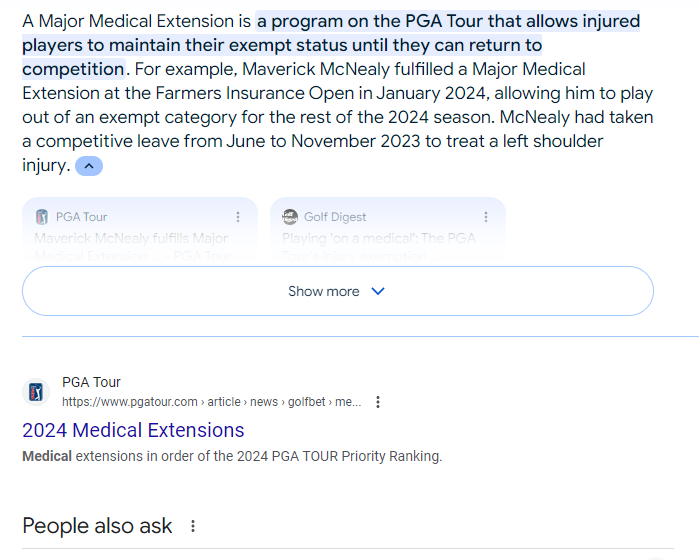This screenshot has width=699, height=560.
Task: Click the Medical extensions result snippet text
Action: 232,456
